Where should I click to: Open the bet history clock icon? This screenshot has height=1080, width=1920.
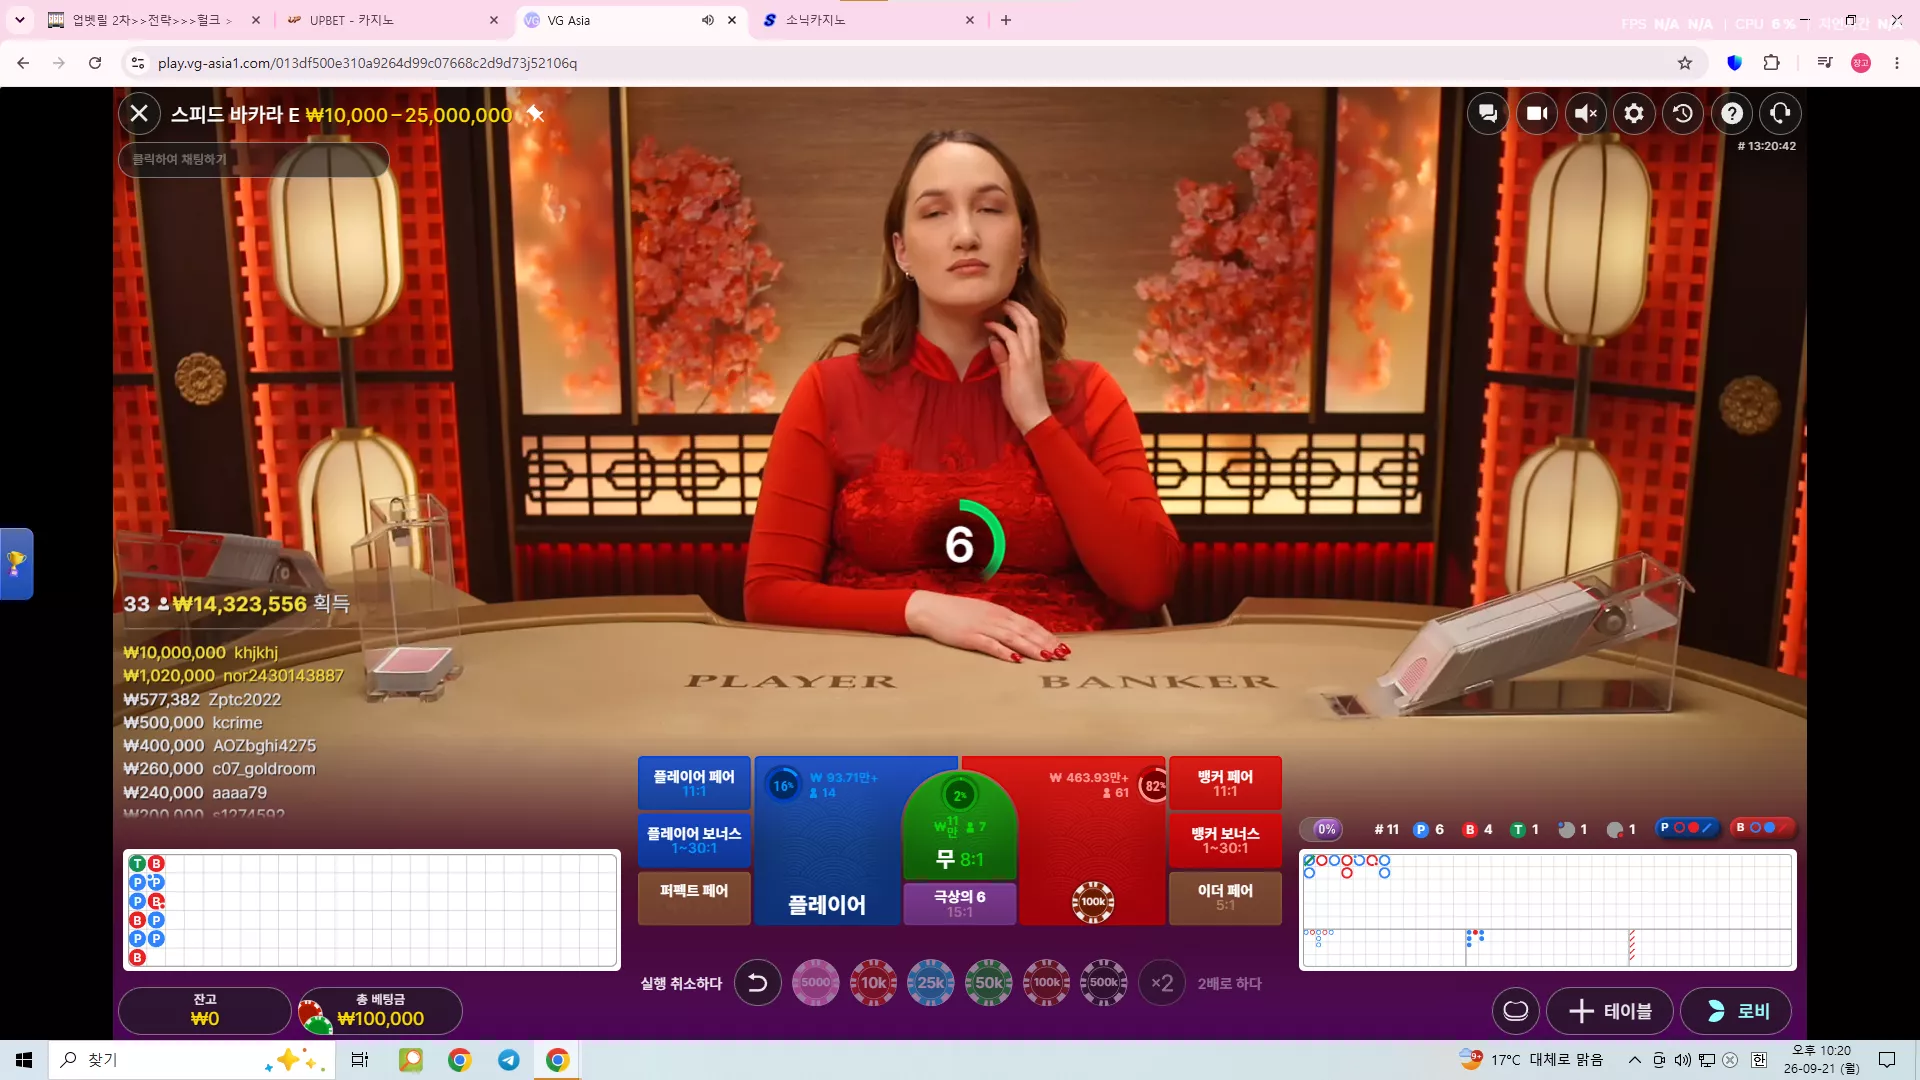pyautogui.click(x=1683, y=114)
